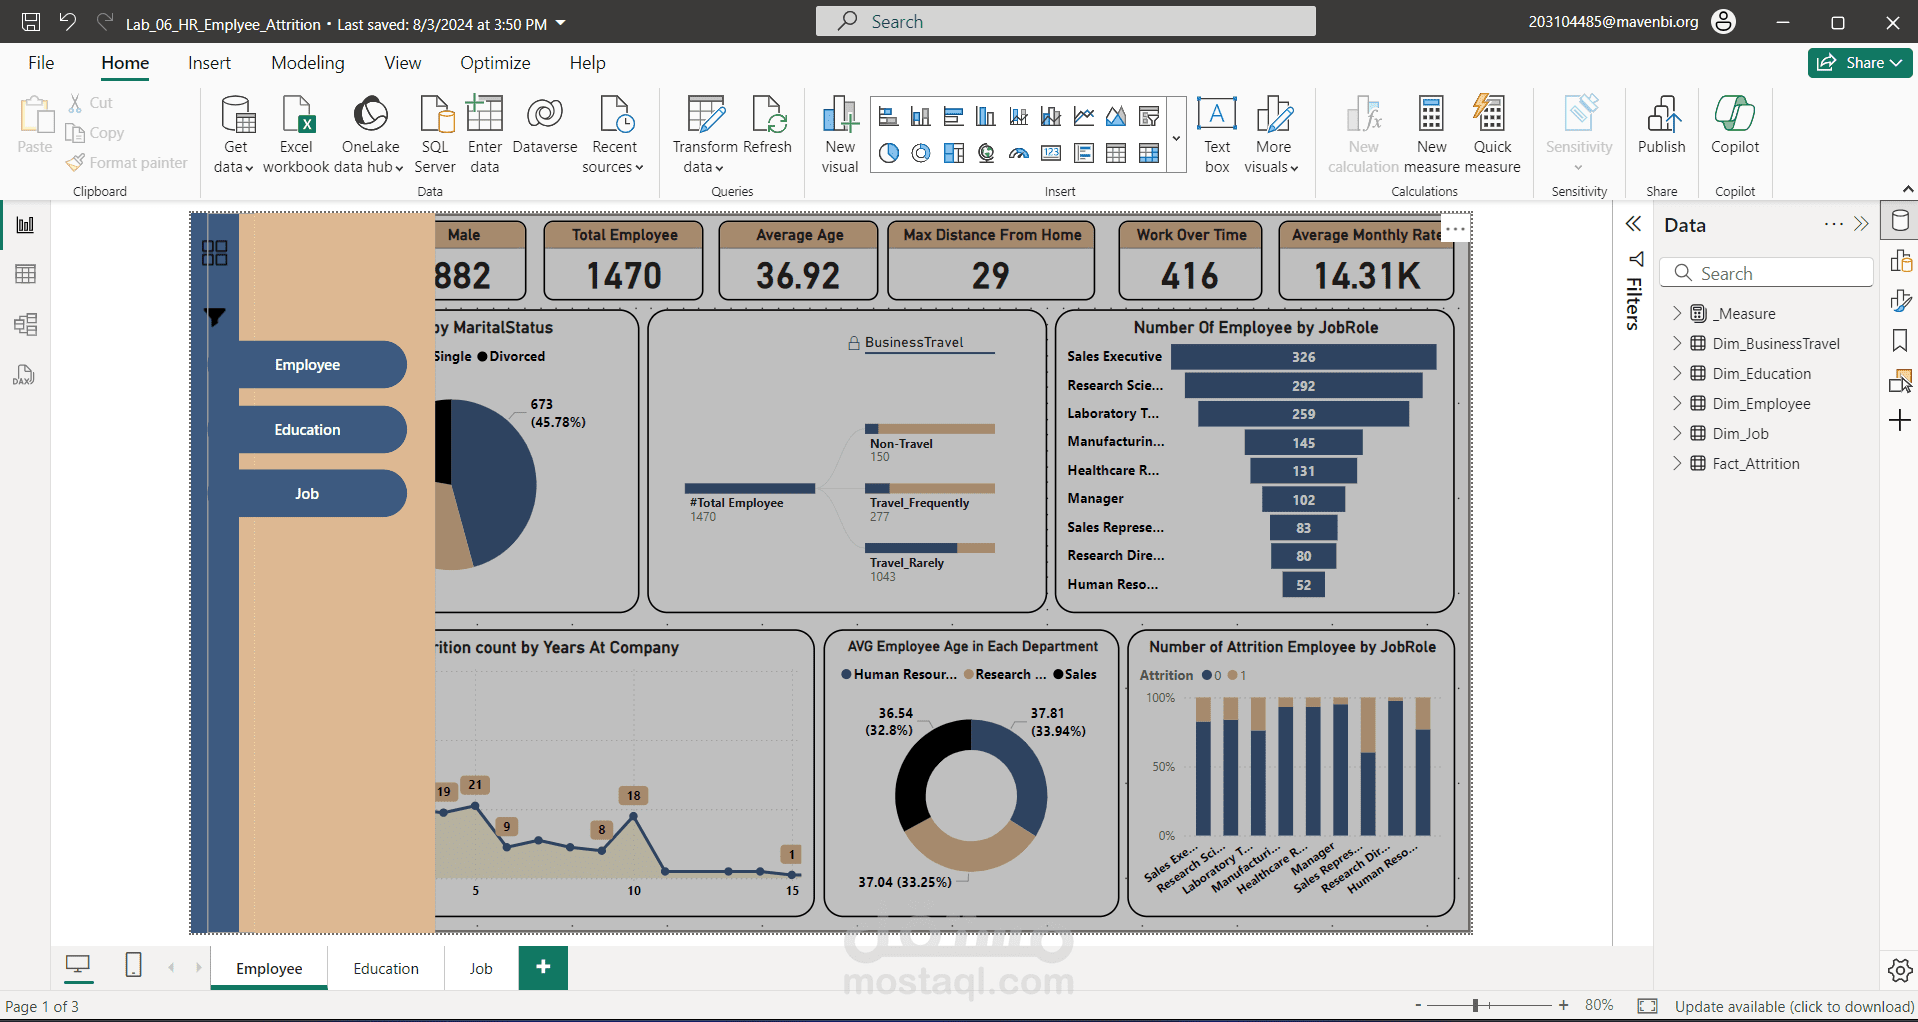
Task: Expand the _Measure table
Action: pos(1677,313)
